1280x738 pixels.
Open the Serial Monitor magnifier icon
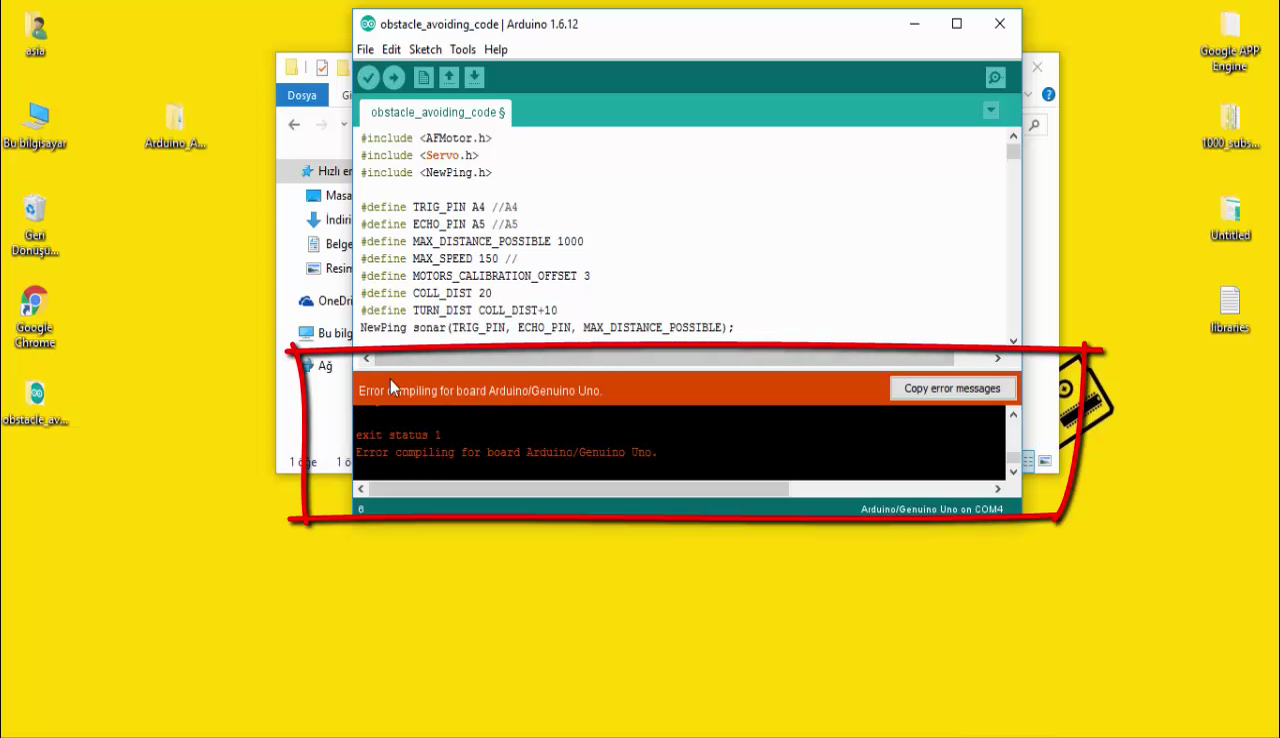pyautogui.click(x=995, y=78)
